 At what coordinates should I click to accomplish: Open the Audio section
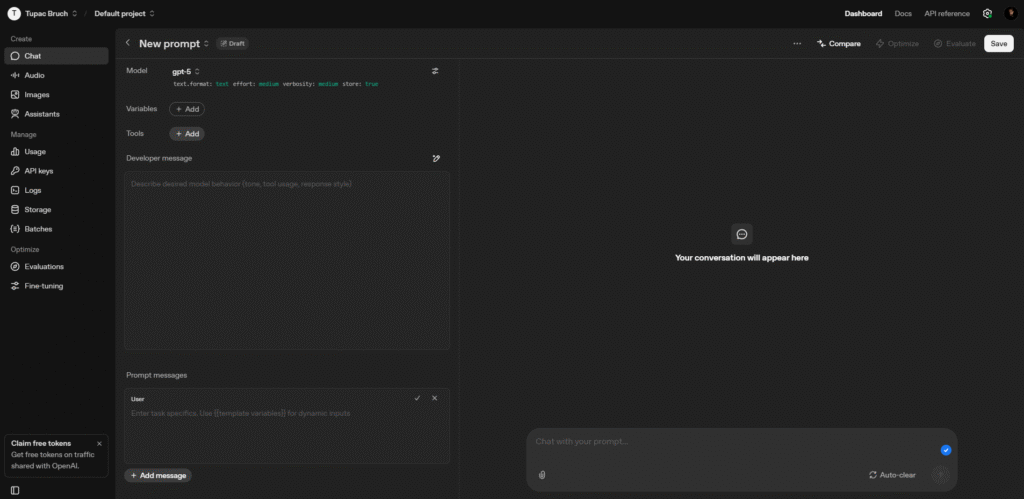pyautogui.click(x=56, y=75)
